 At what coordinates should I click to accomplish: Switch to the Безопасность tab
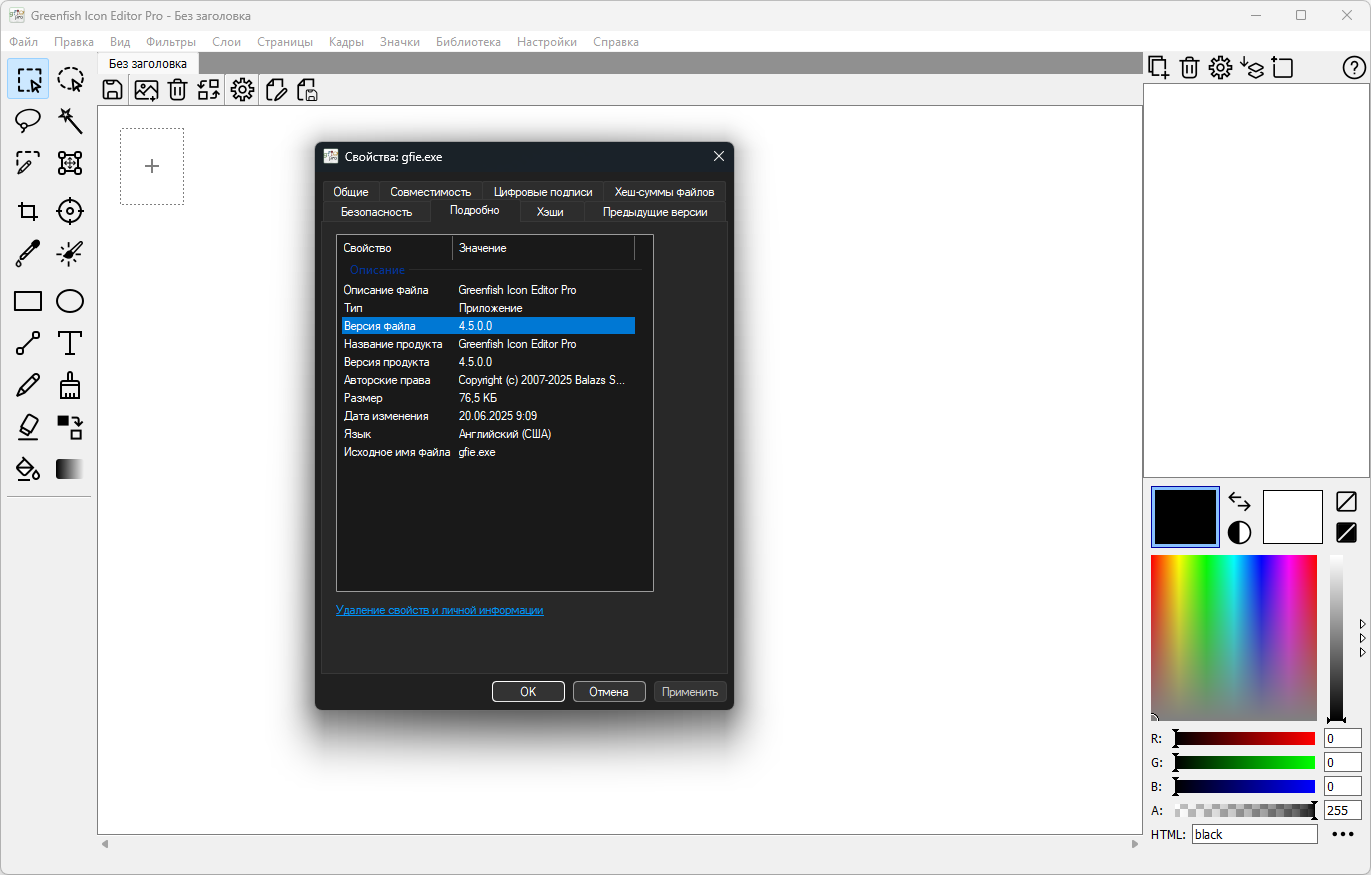pyautogui.click(x=377, y=212)
